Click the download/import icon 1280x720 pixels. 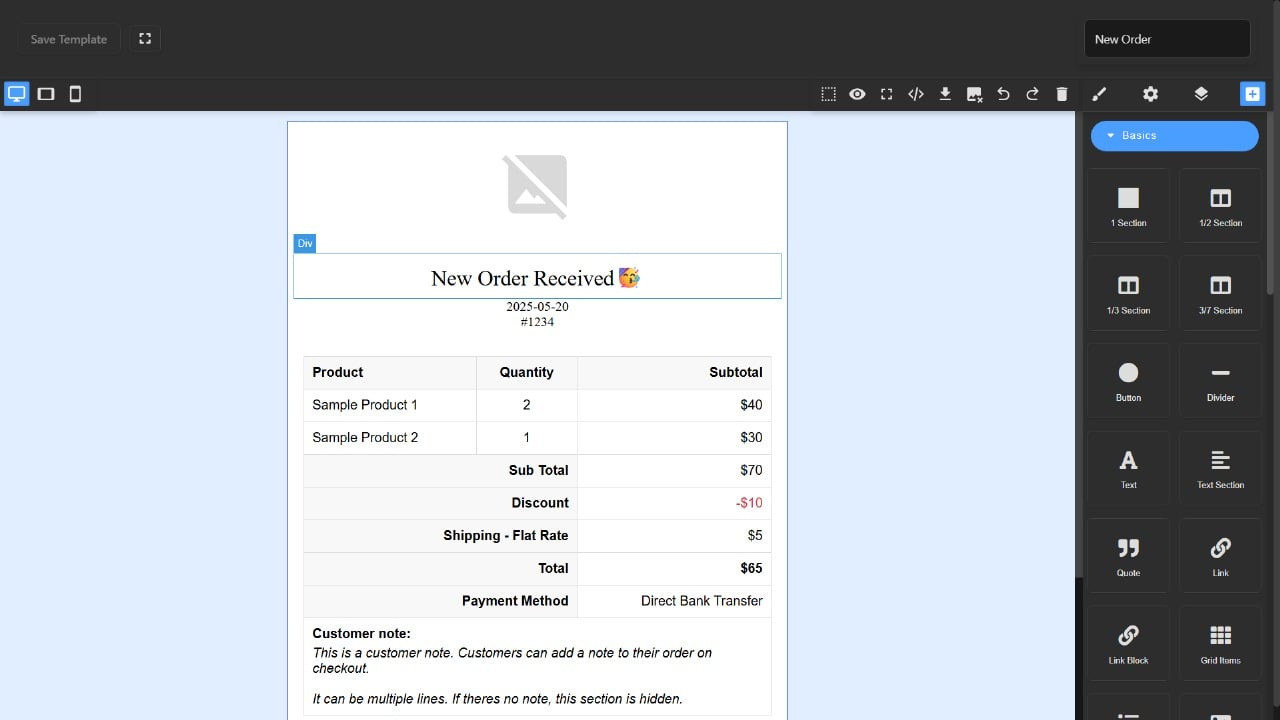pyautogui.click(x=945, y=94)
